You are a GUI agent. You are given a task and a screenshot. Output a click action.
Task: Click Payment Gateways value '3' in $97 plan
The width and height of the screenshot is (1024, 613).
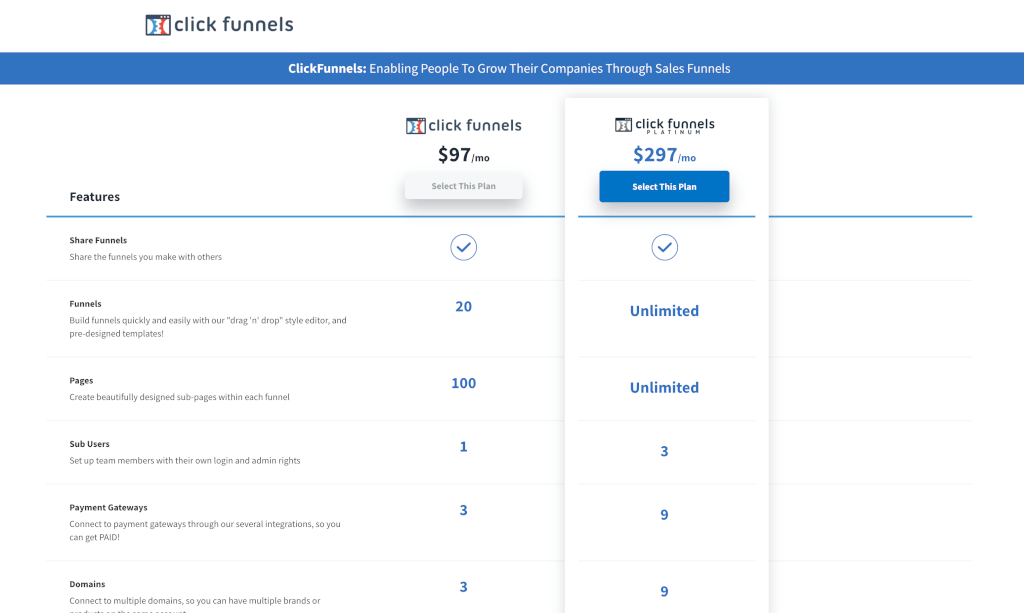point(464,510)
